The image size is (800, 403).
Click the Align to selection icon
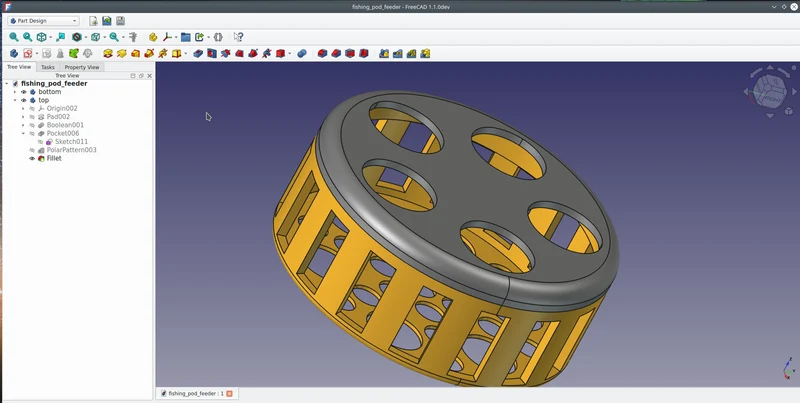[60, 37]
